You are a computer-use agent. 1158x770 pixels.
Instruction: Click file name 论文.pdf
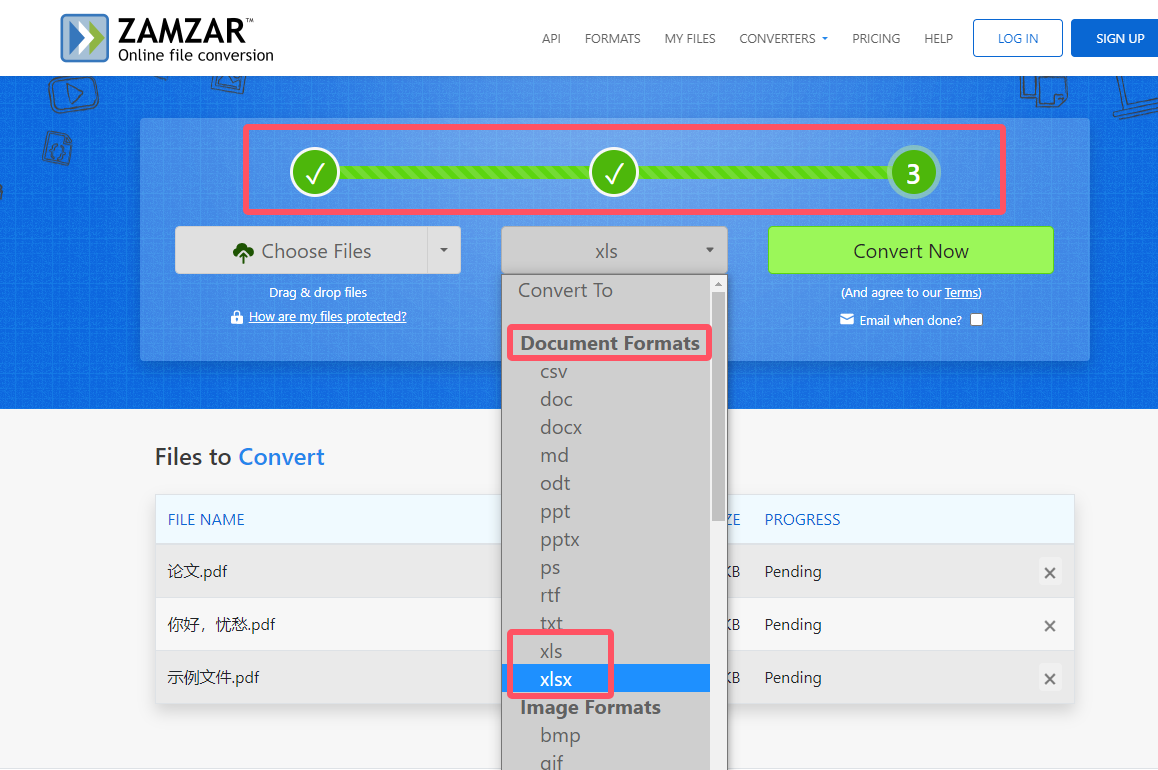pyautogui.click(x=197, y=571)
